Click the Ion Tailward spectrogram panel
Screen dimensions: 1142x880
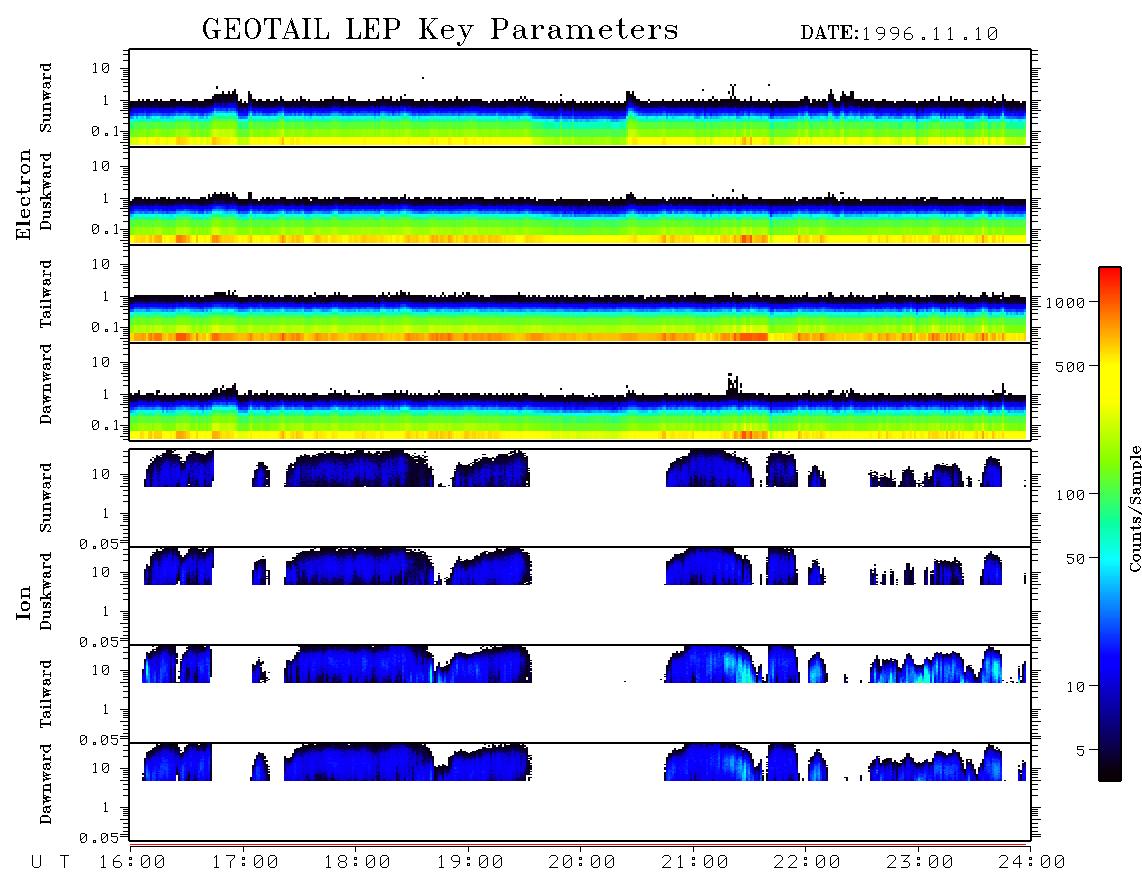580,694
